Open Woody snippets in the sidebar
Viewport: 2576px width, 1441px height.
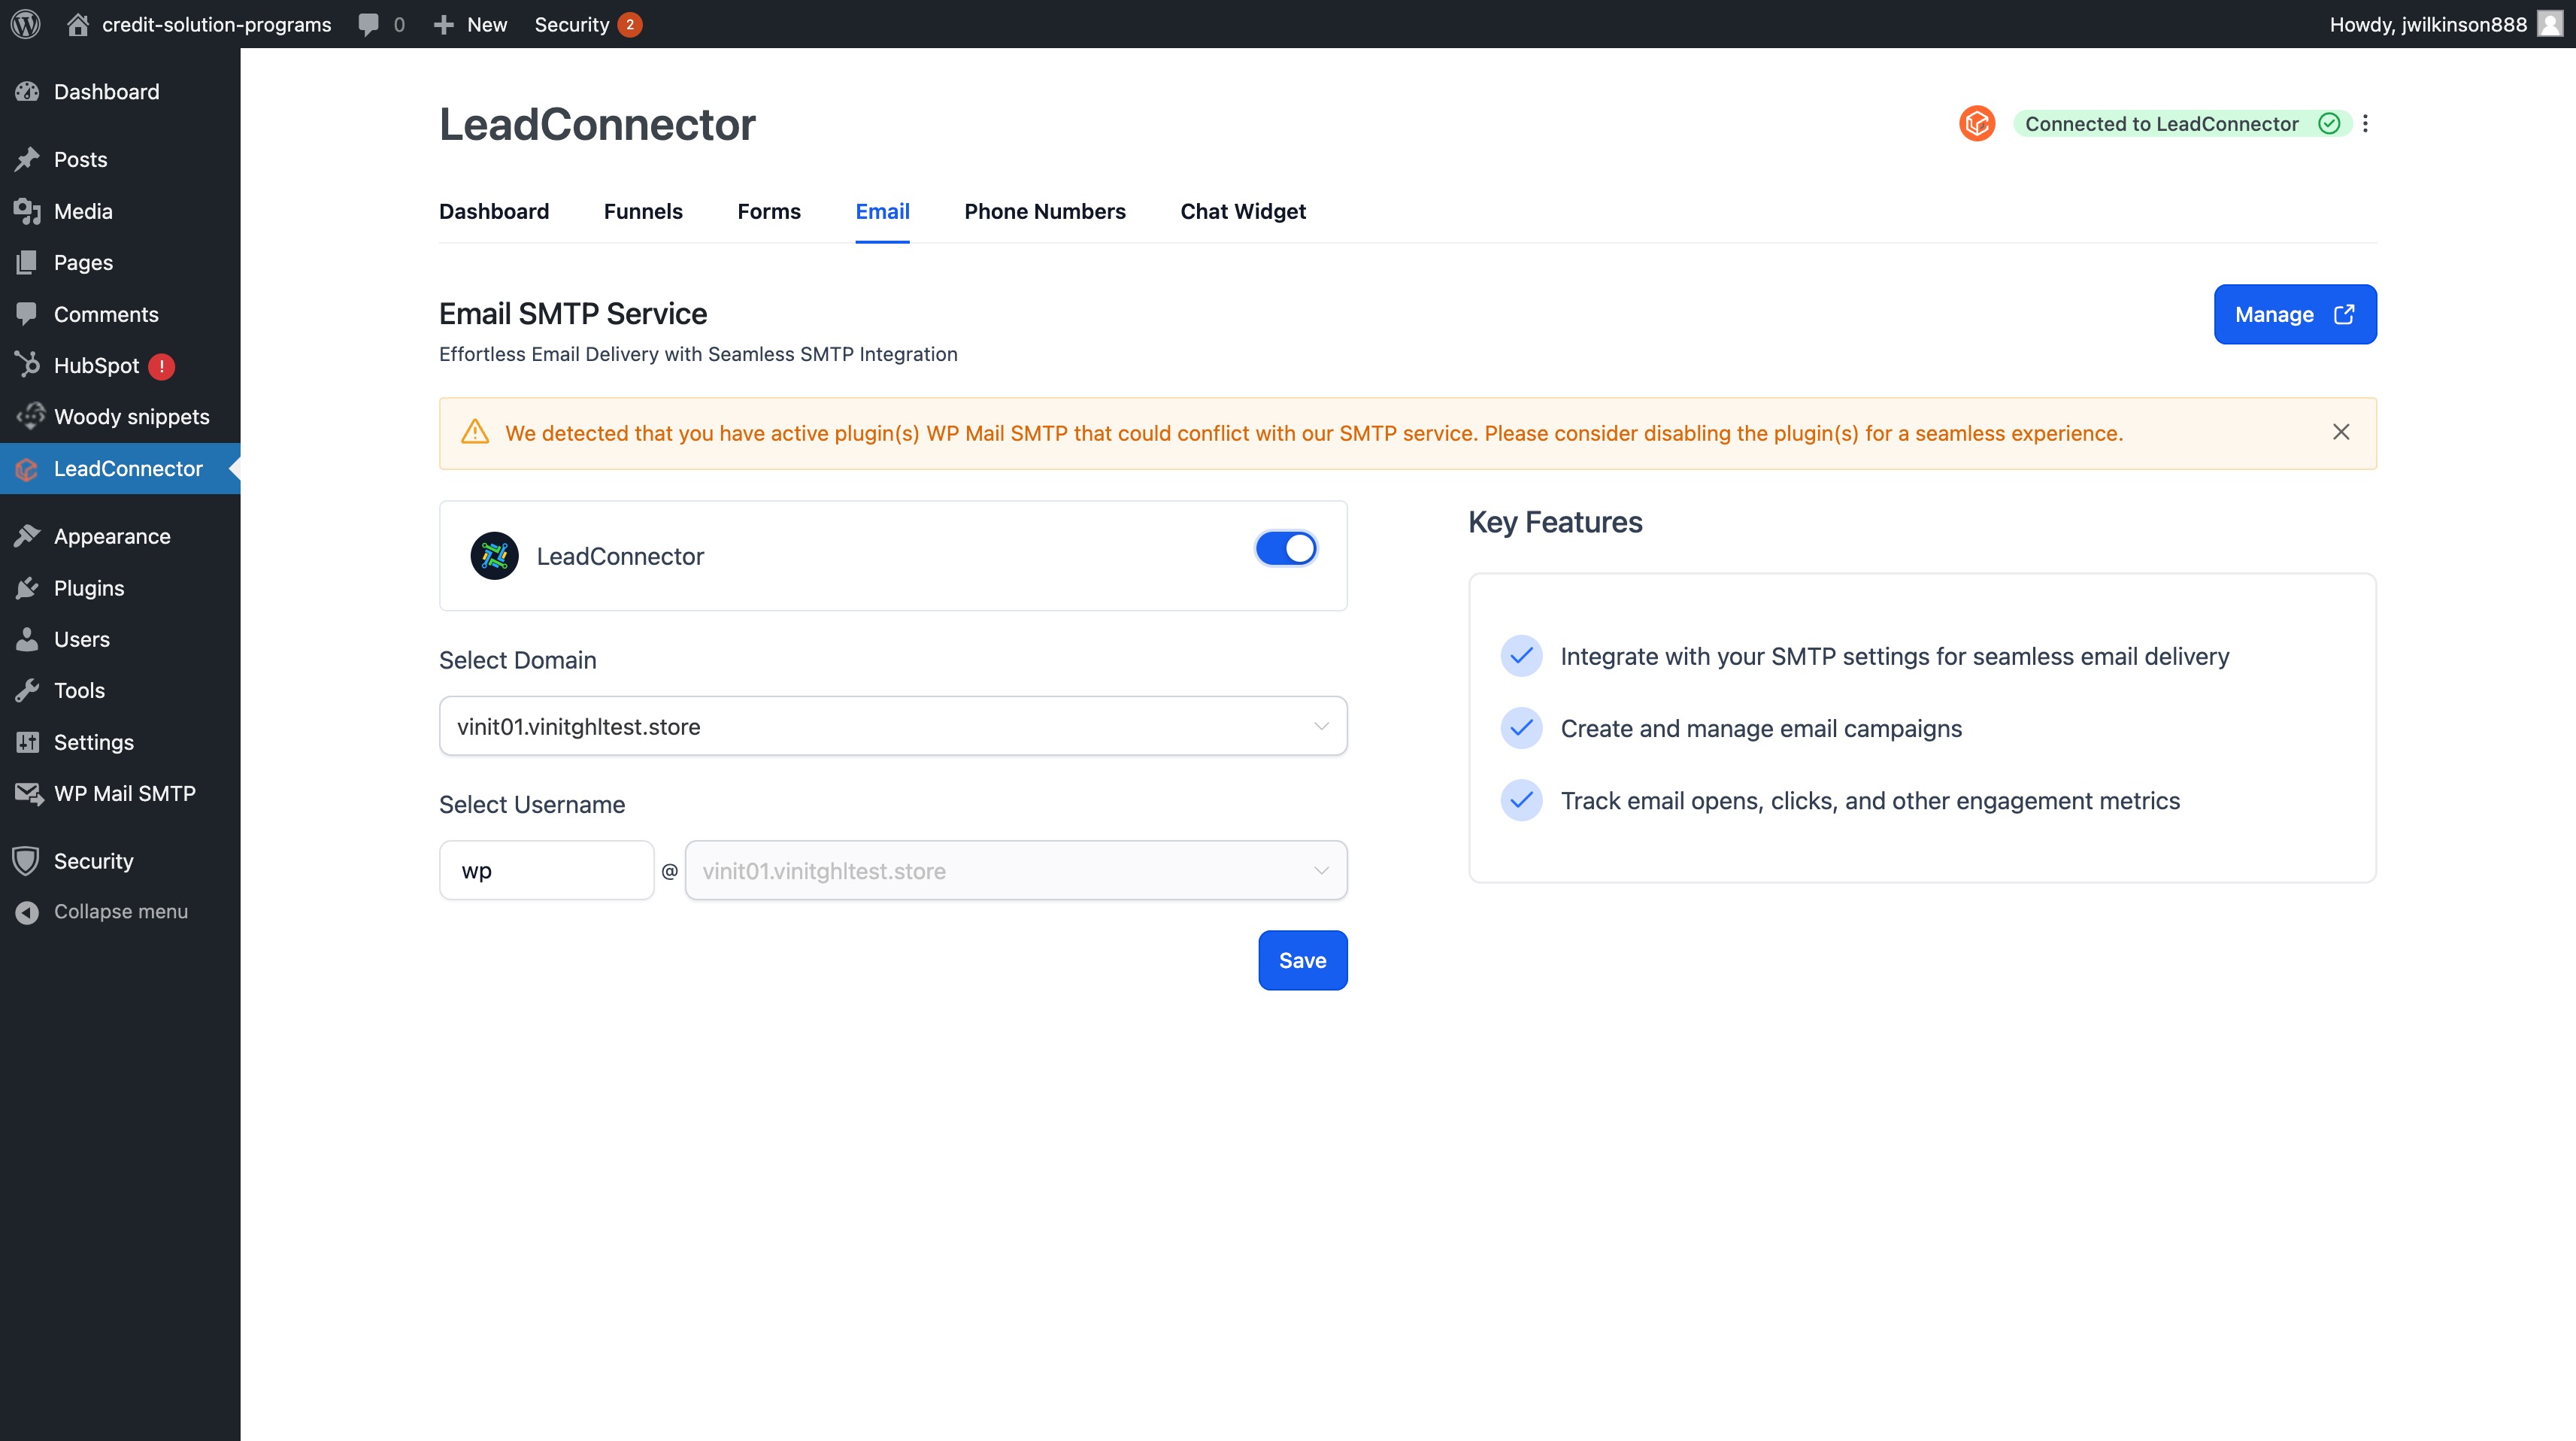pos(131,417)
